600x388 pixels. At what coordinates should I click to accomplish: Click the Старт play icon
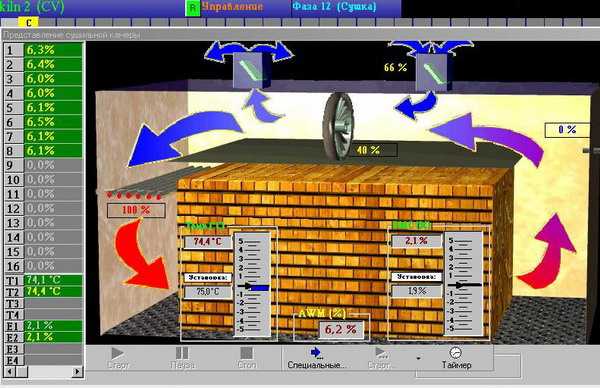[x=117, y=353]
